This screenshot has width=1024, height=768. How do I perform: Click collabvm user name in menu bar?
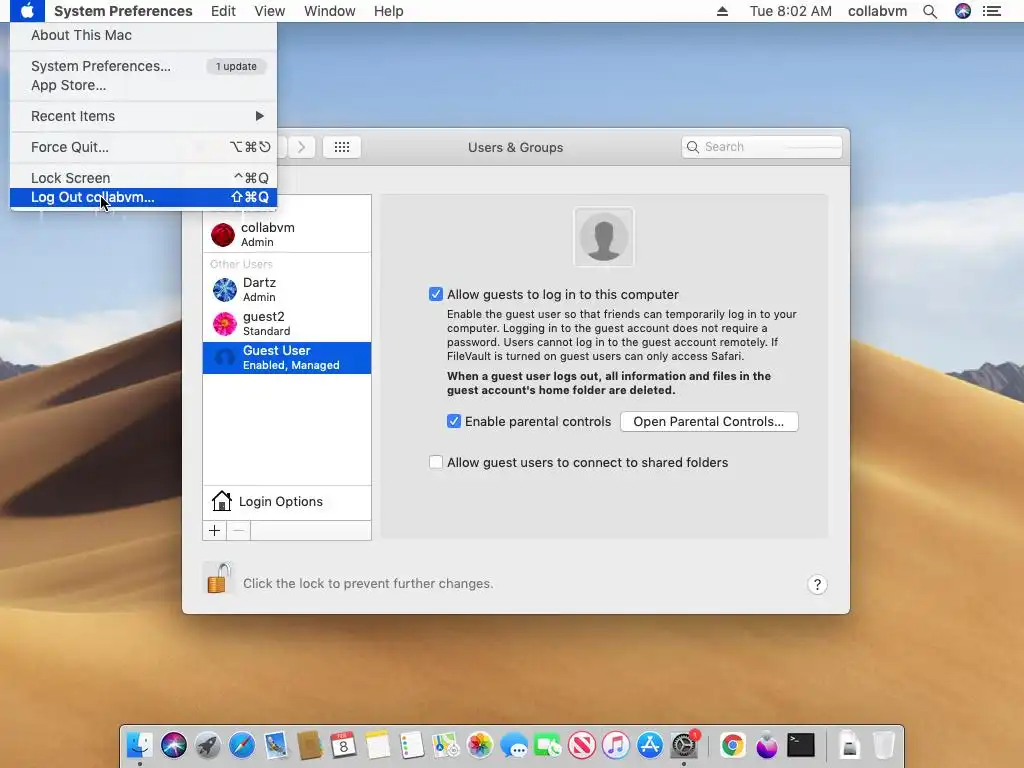pyautogui.click(x=877, y=11)
